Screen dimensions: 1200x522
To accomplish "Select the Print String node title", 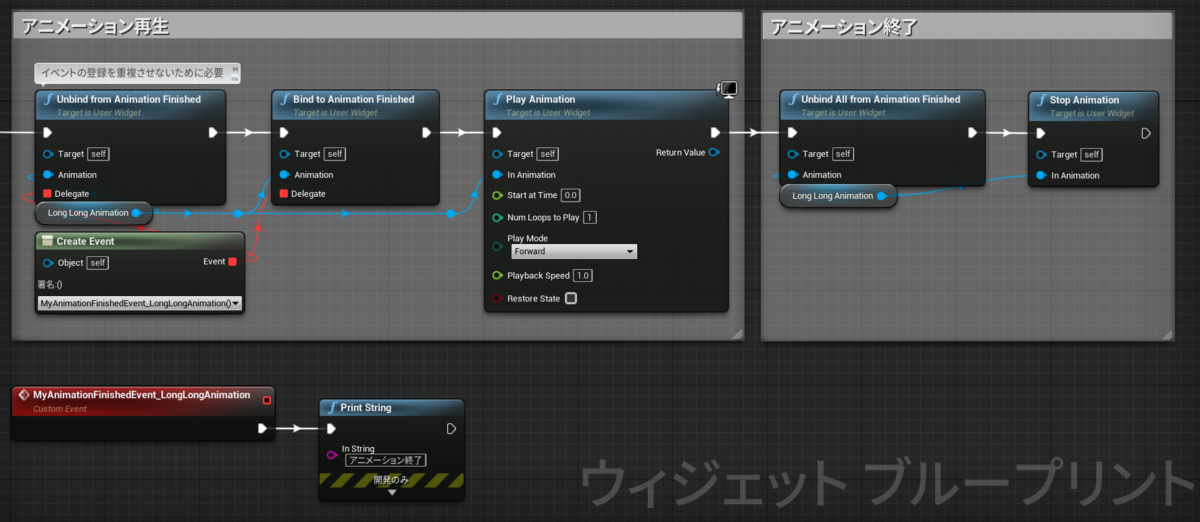I will [x=365, y=408].
